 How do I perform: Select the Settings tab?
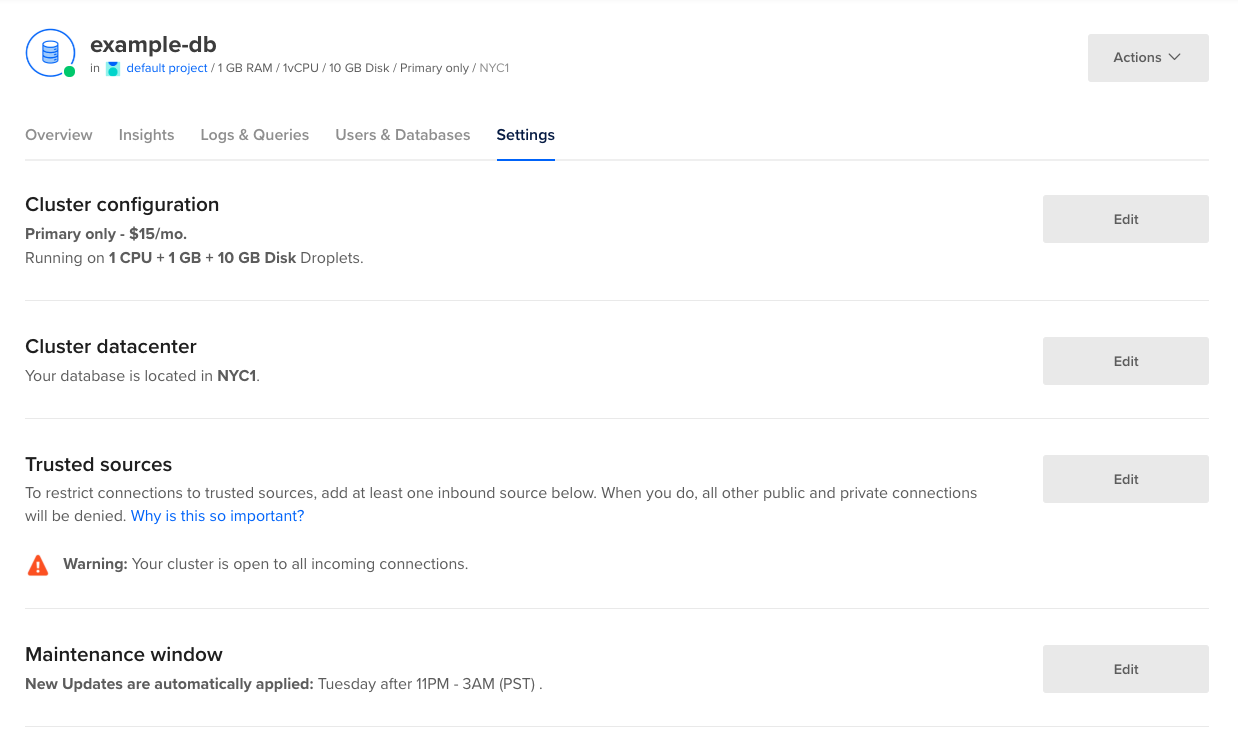(526, 135)
